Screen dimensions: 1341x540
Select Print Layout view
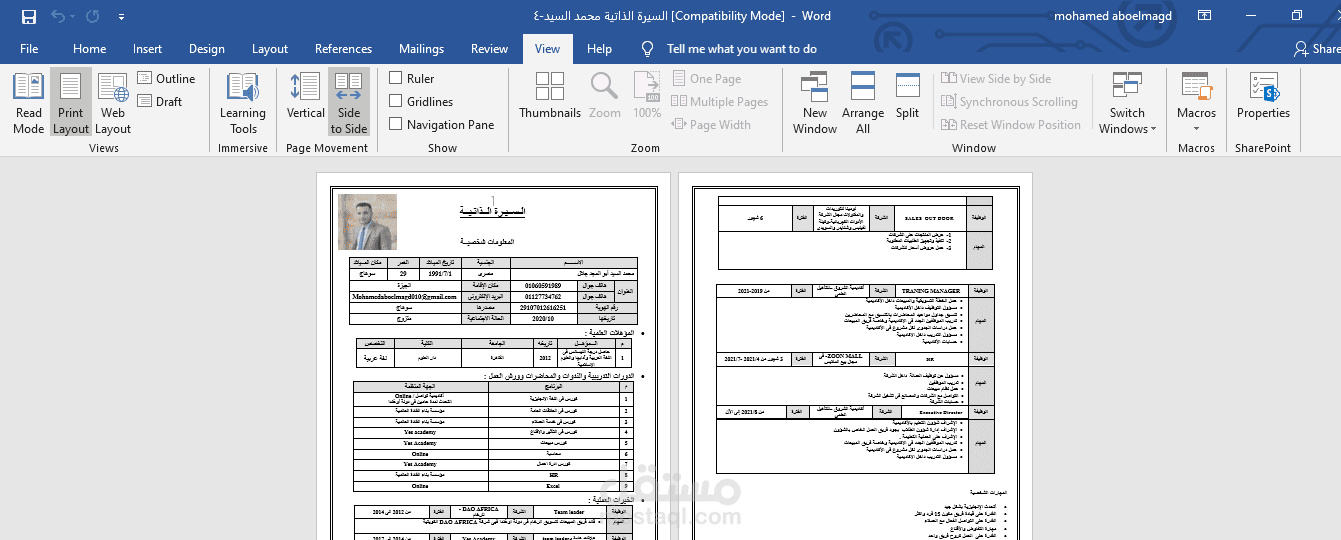(x=71, y=103)
